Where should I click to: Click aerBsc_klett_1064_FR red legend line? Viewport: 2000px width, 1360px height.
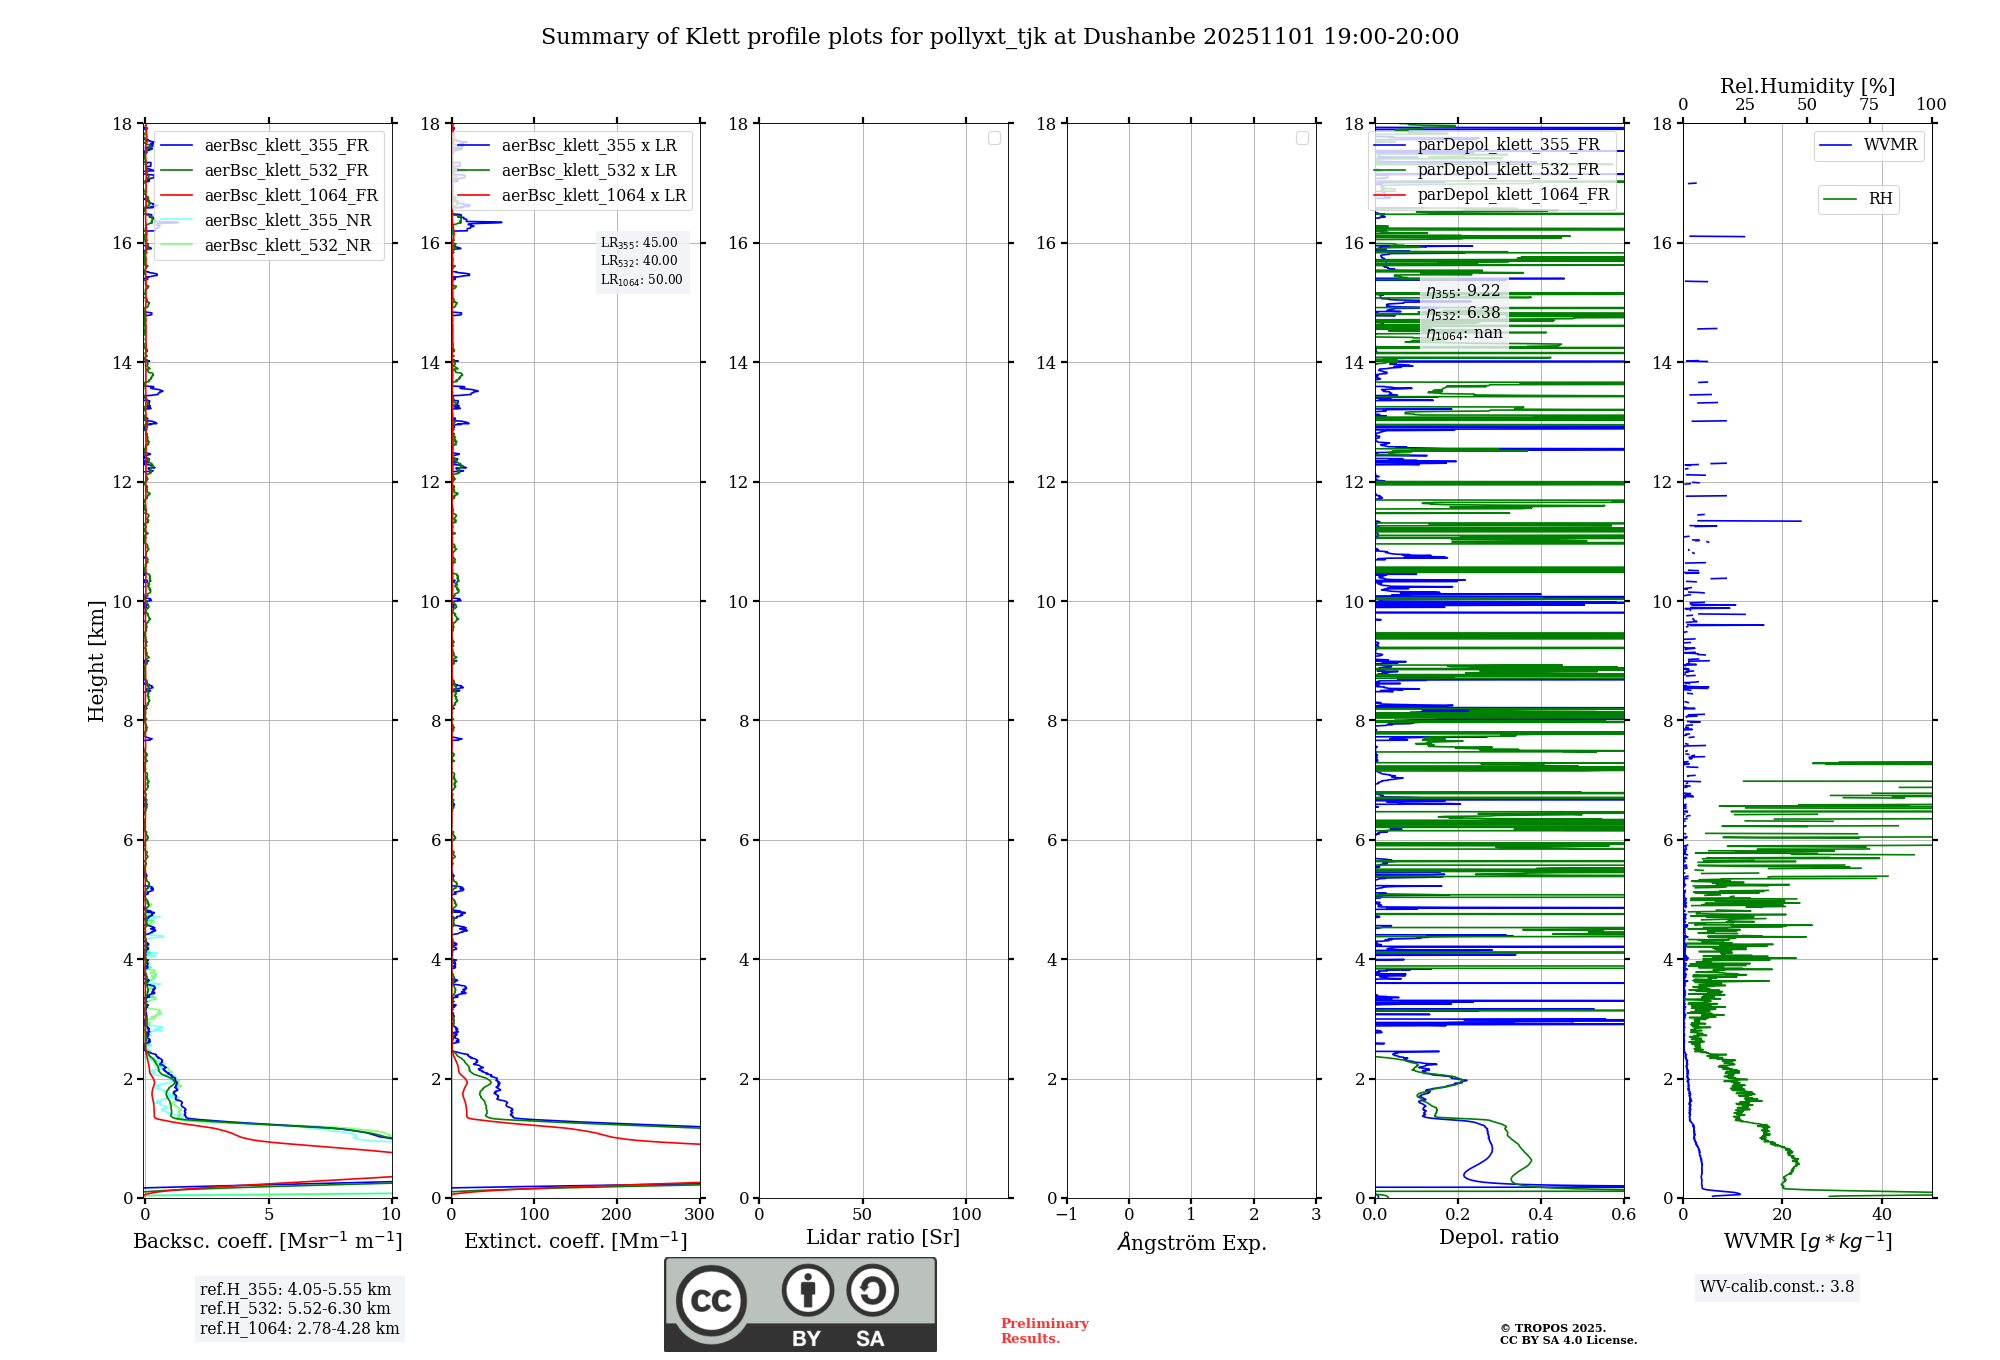(177, 196)
